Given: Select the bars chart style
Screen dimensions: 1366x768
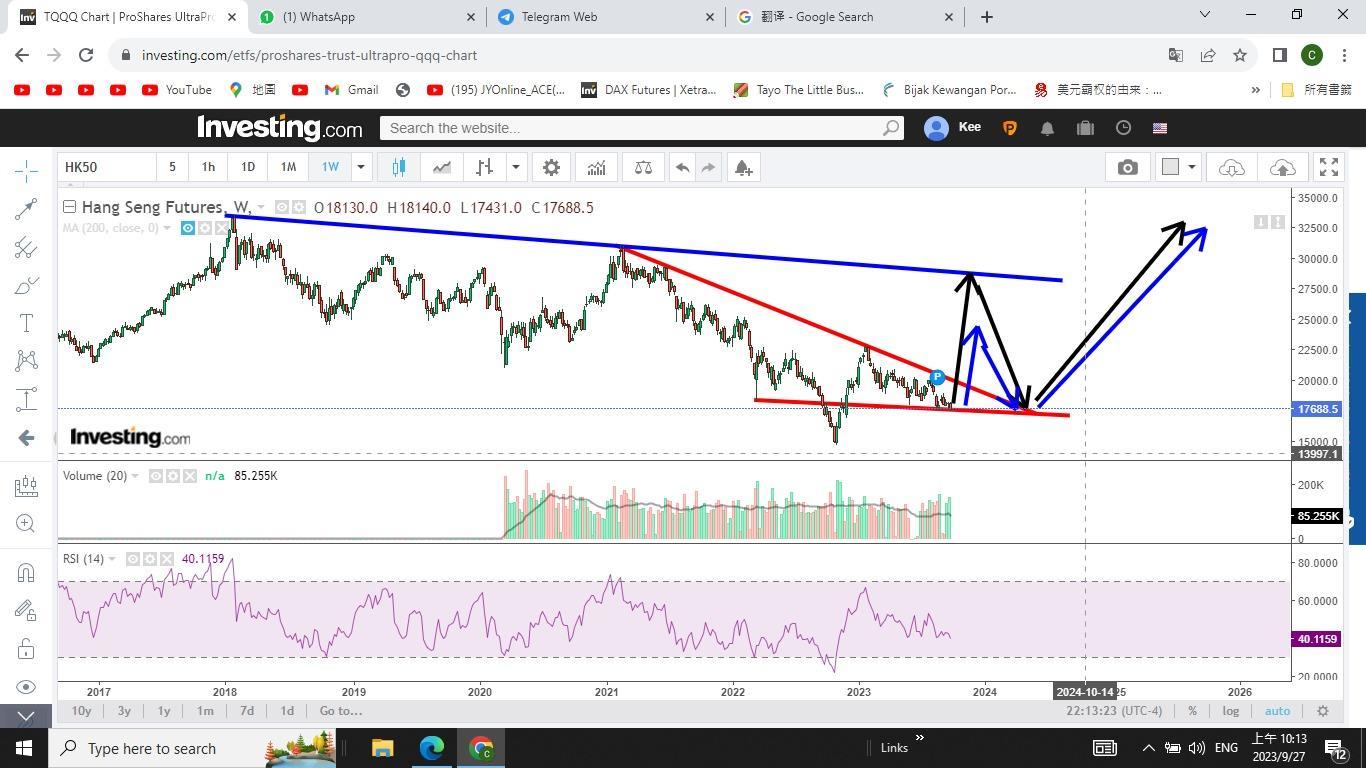Looking at the screenshot, I should pos(484,167).
